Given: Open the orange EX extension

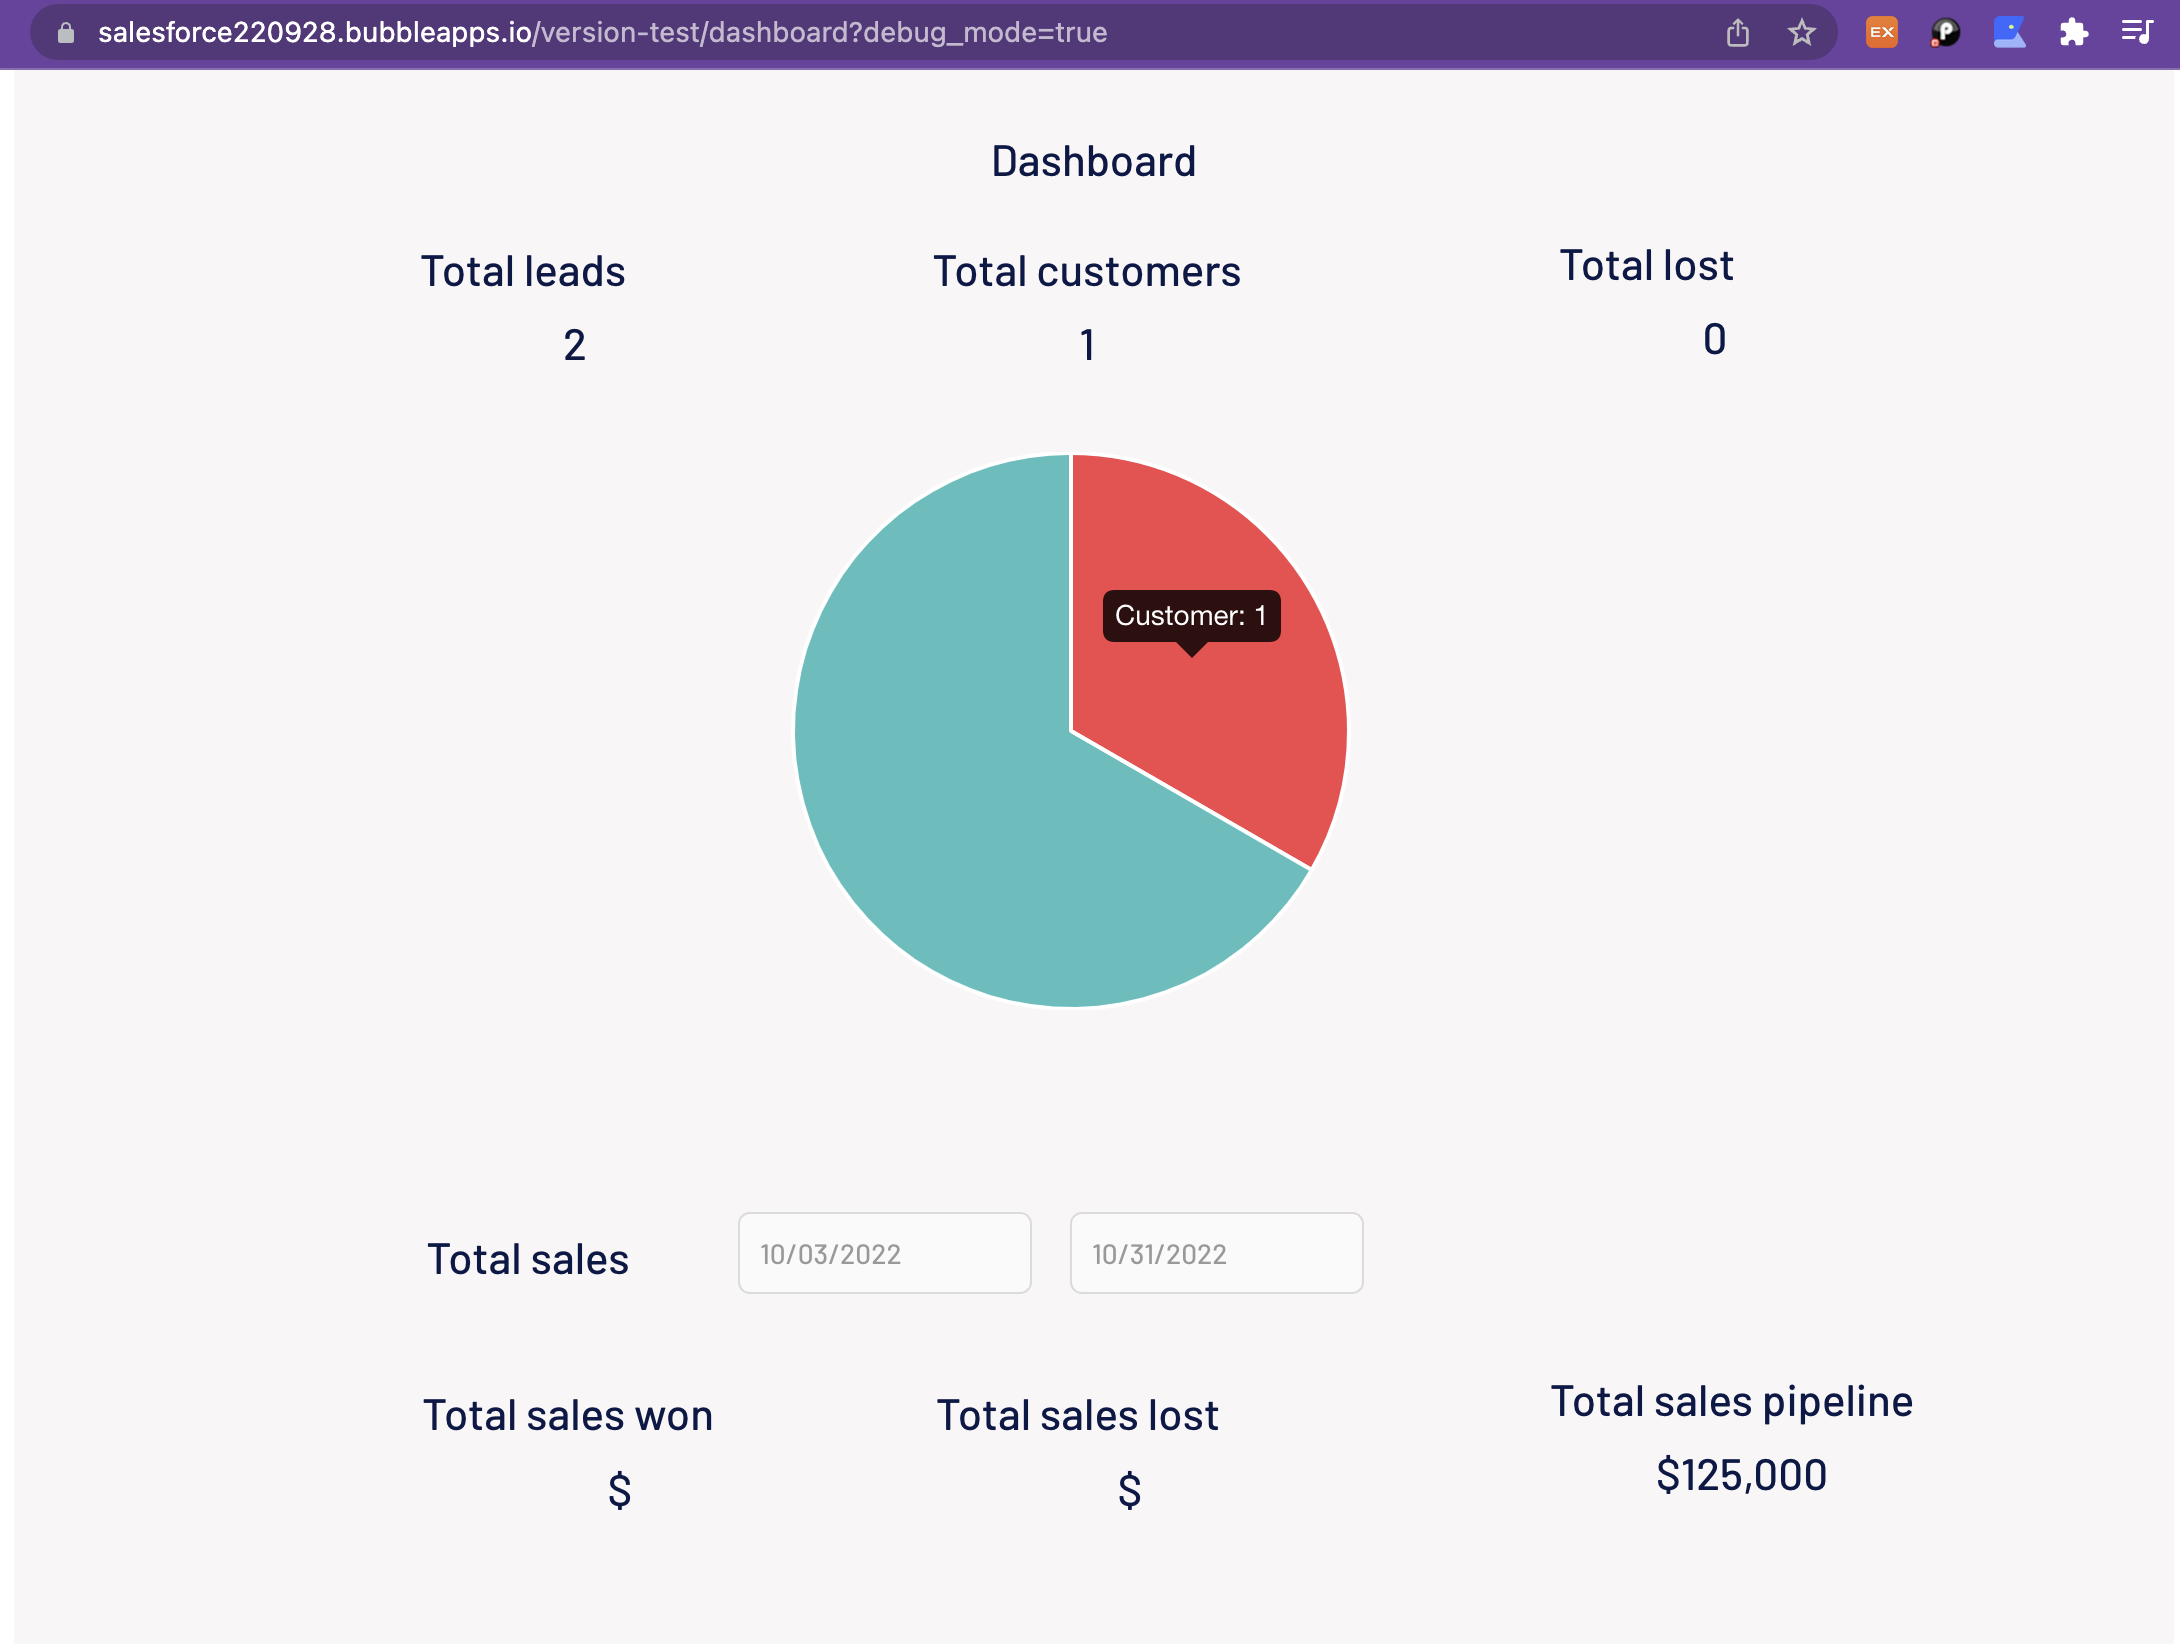Looking at the screenshot, I should 1881,33.
